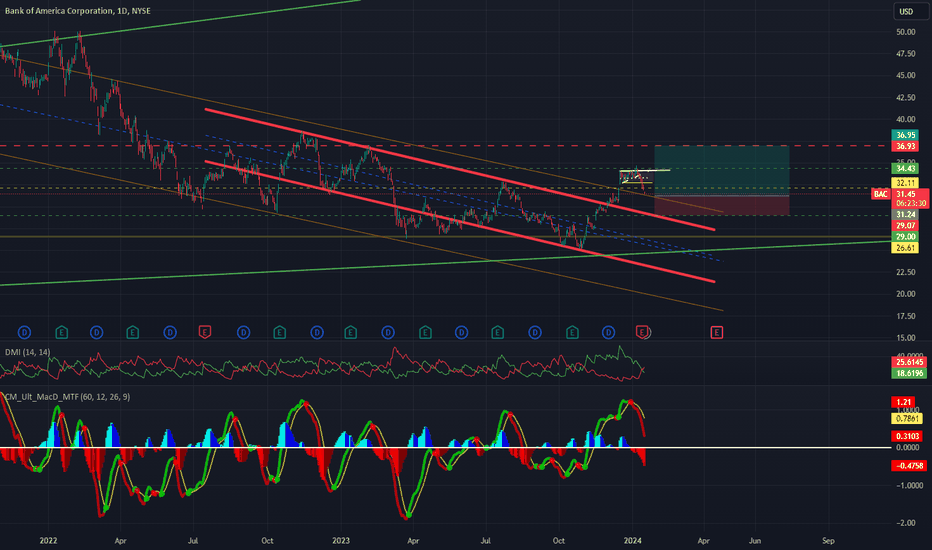Click the green 29.00 price label

[x=905, y=237]
